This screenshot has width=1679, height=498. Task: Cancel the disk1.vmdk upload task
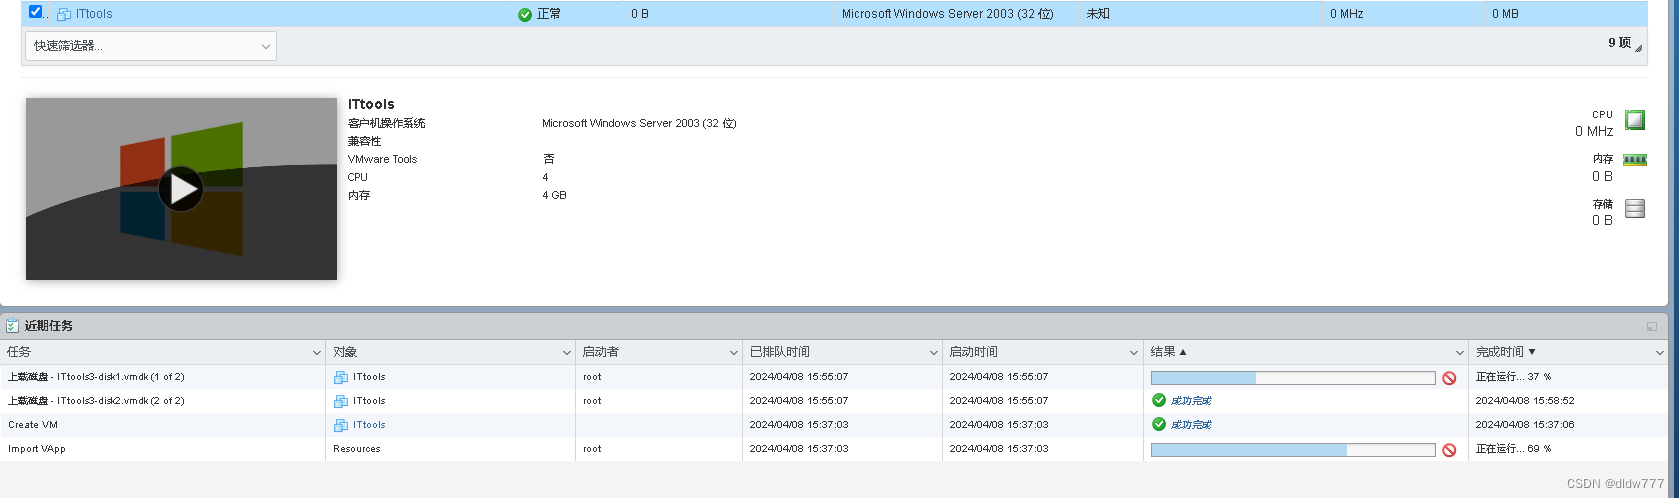tap(1449, 378)
